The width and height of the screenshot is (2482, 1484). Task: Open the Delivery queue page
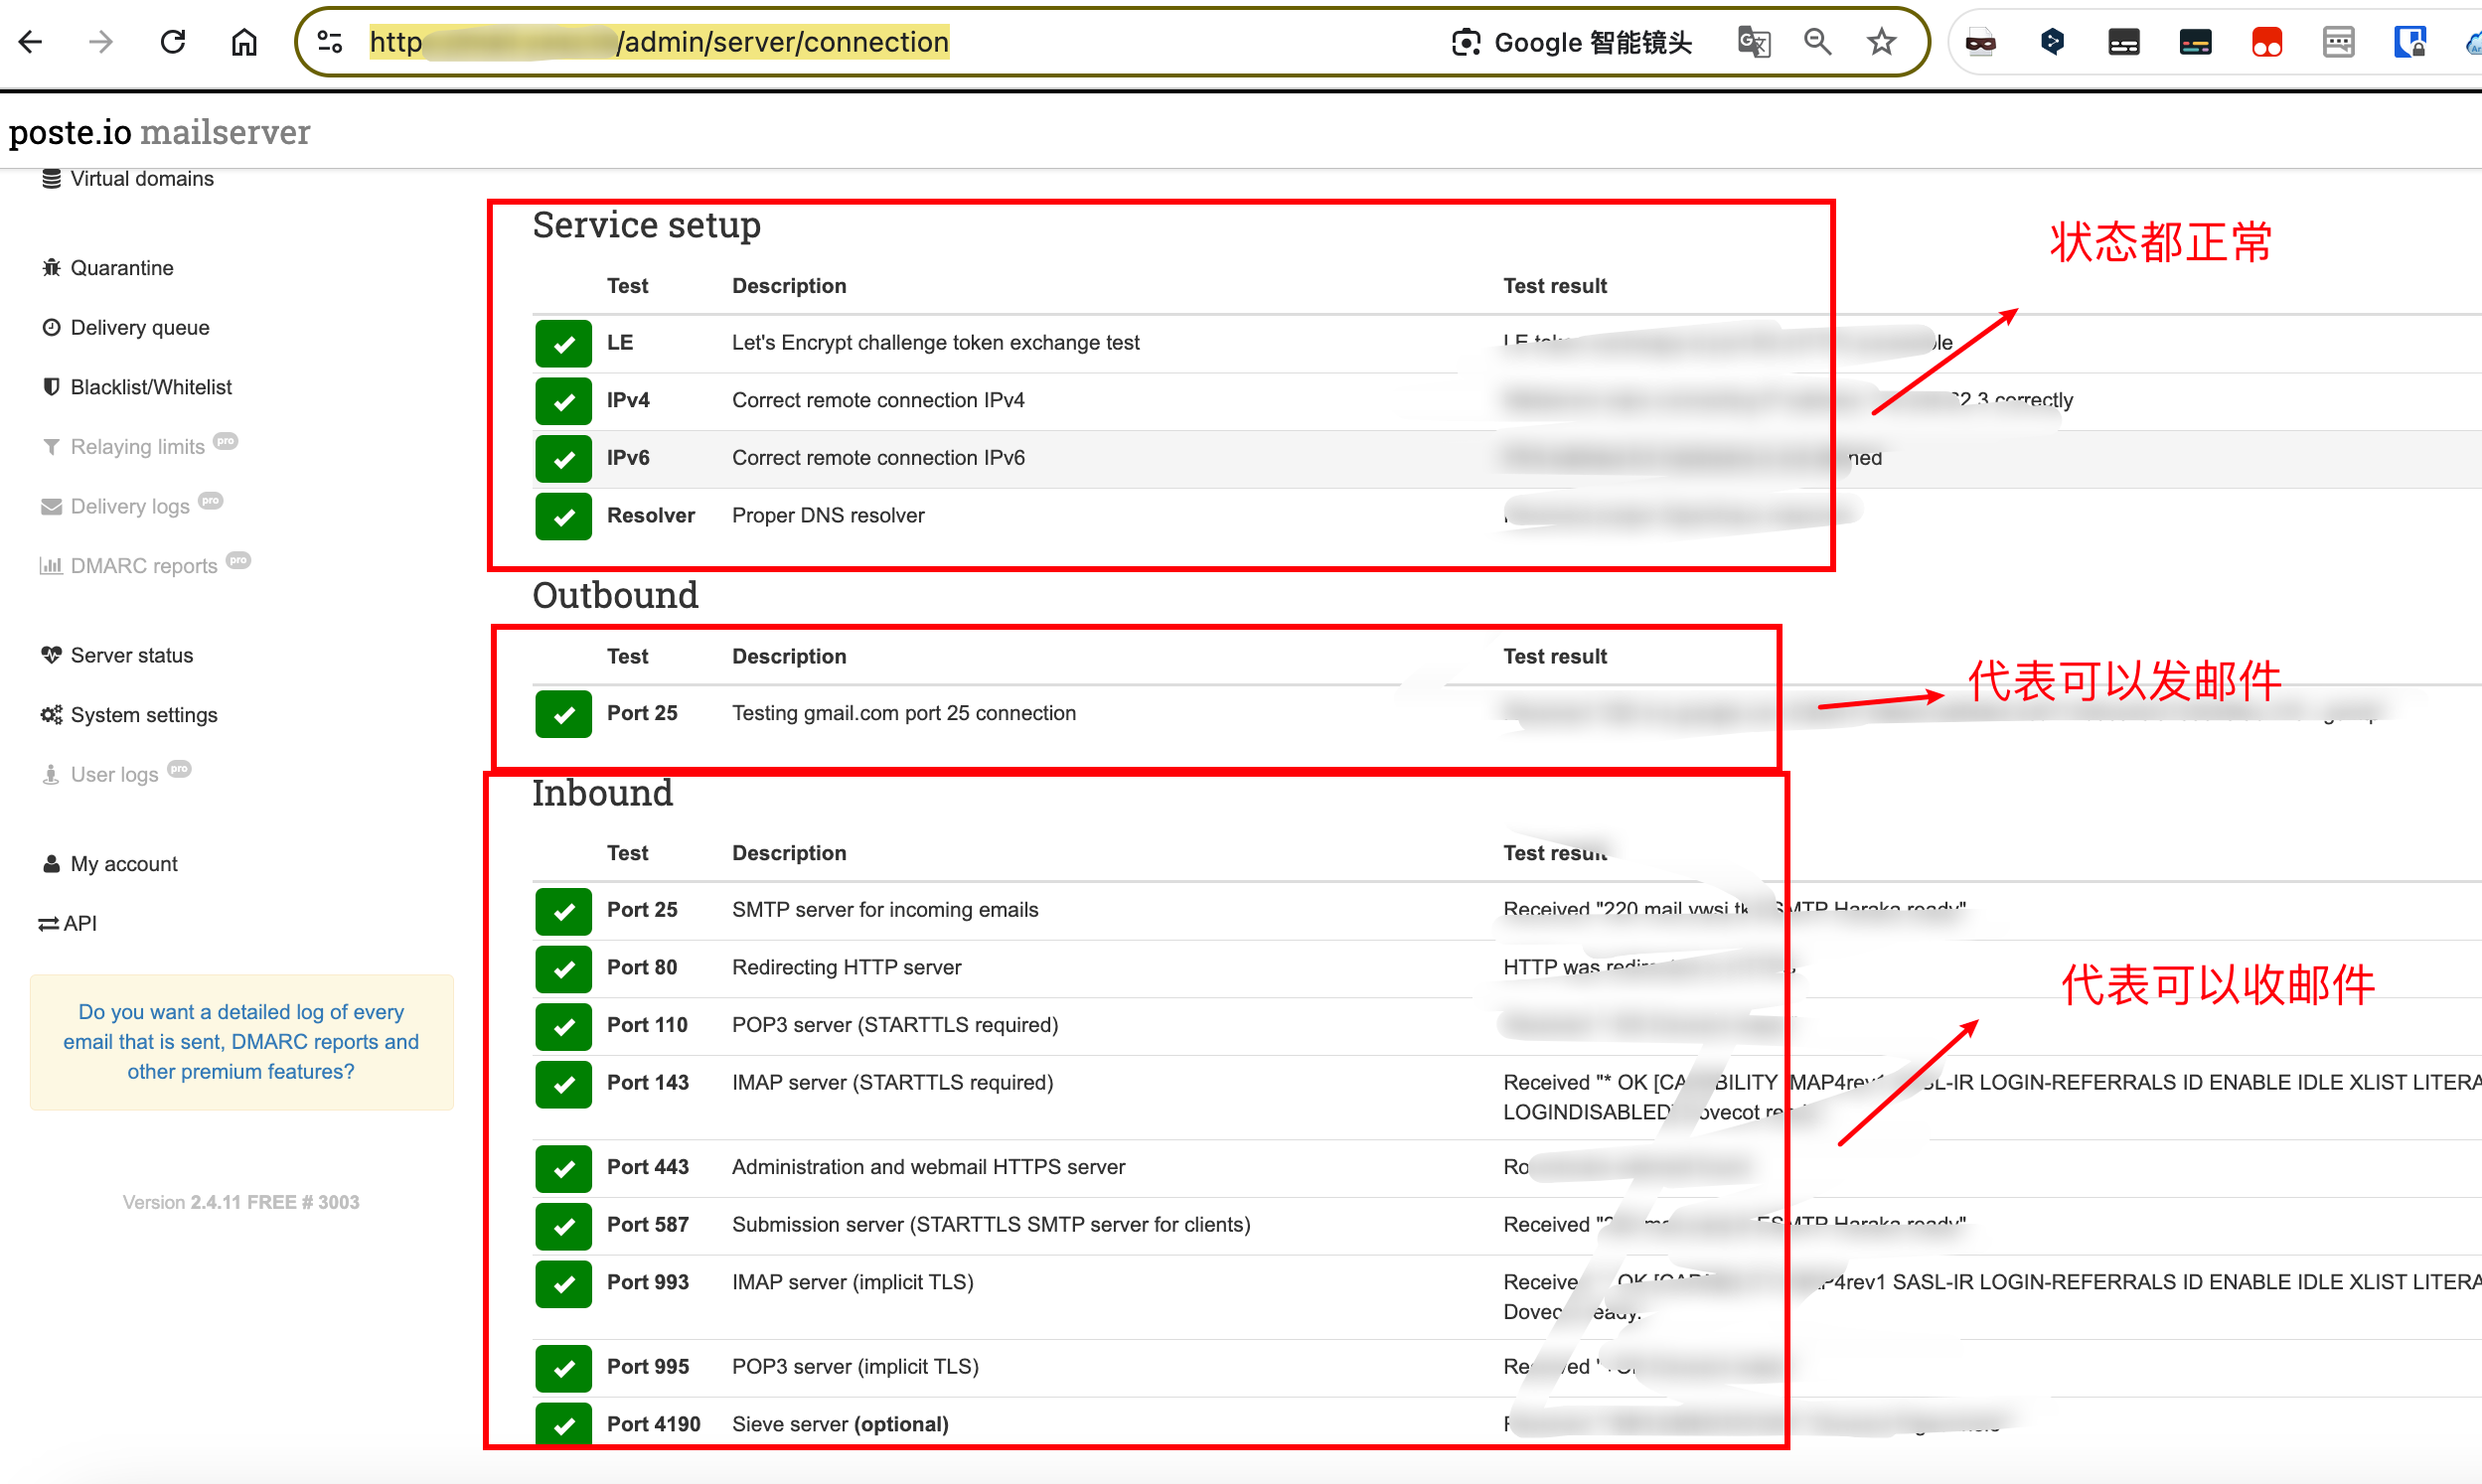pyautogui.click(x=139, y=328)
